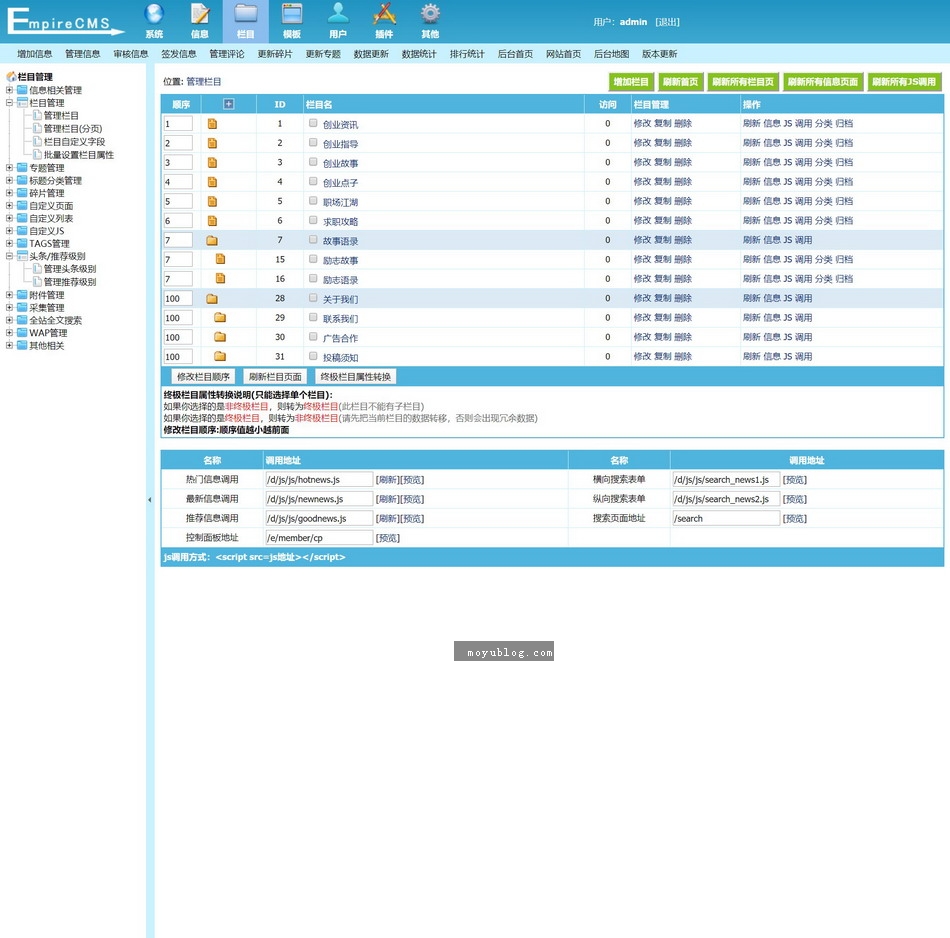Screen dimensions: 950x938
Task: Open the 后台地图 menu item
Action: click(x=611, y=54)
